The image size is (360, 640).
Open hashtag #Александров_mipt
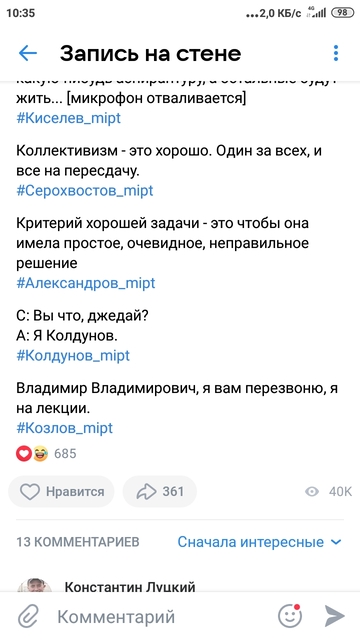(x=86, y=283)
